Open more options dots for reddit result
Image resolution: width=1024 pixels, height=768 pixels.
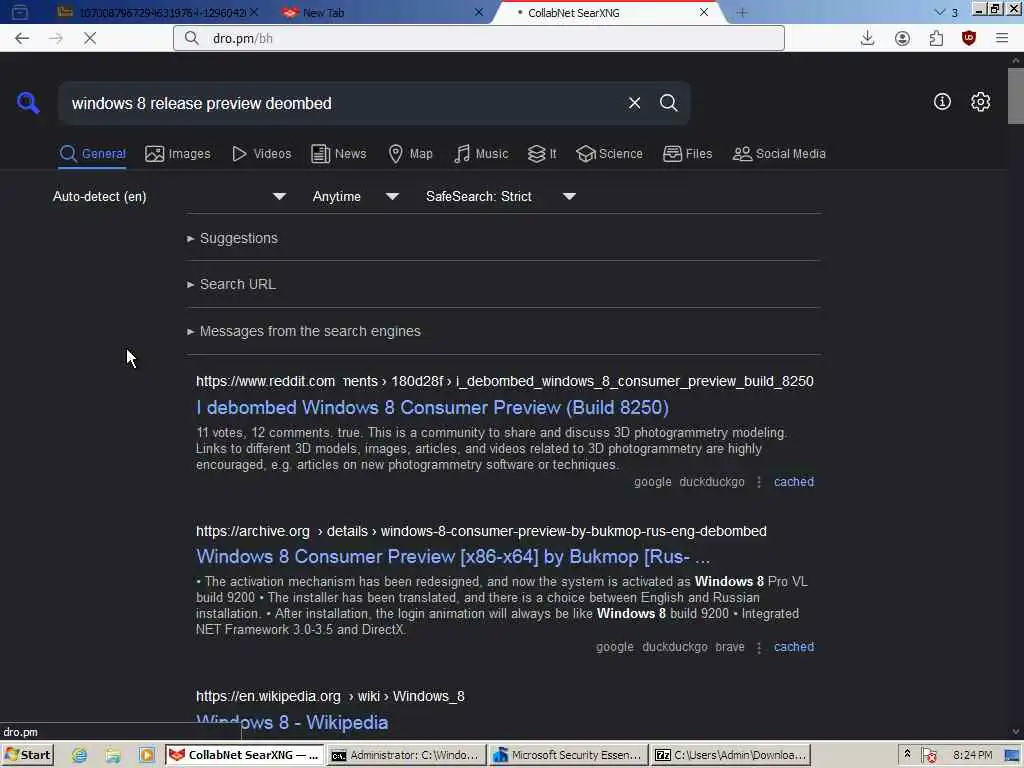(759, 482)
